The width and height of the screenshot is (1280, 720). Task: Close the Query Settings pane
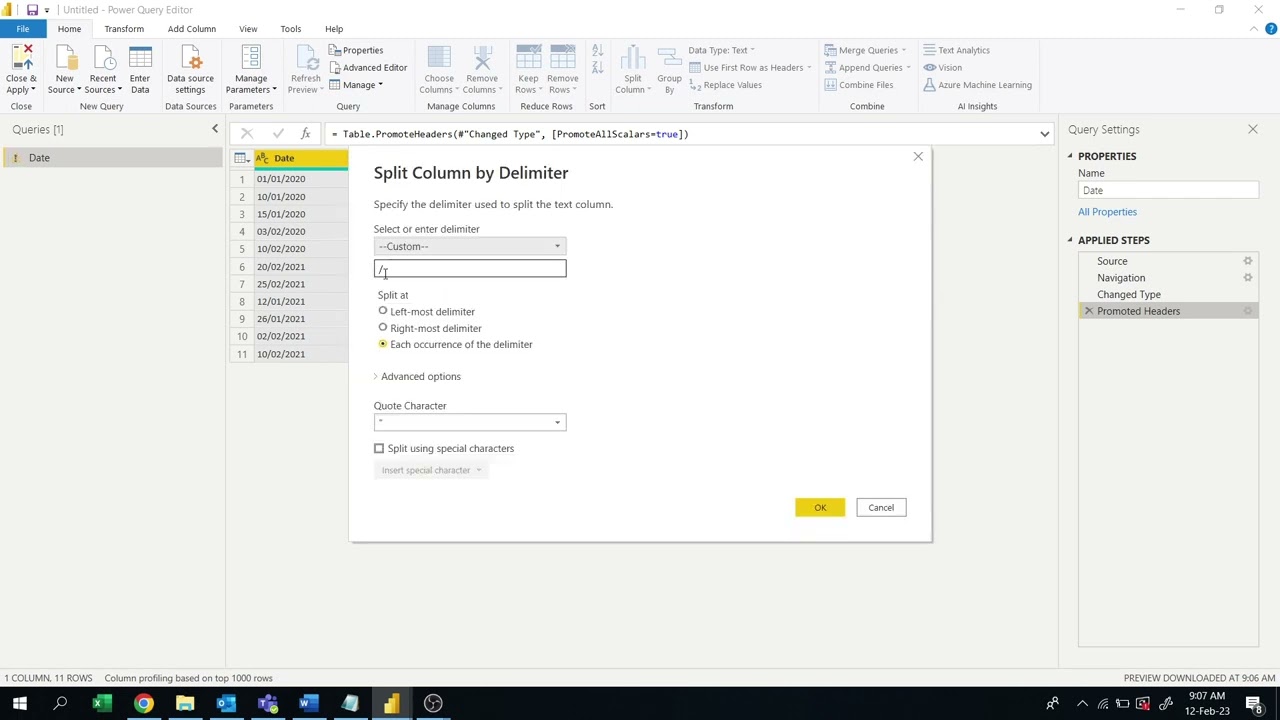point(1252,129)
